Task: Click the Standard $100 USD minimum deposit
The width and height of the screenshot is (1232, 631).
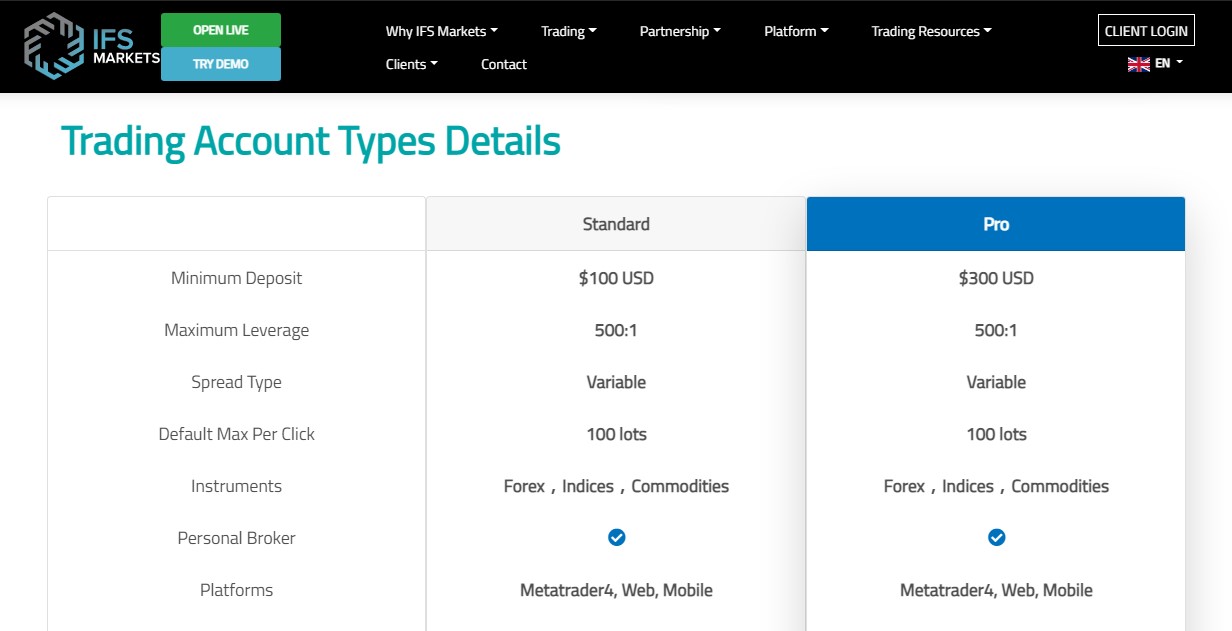Action: click(616, 278)
